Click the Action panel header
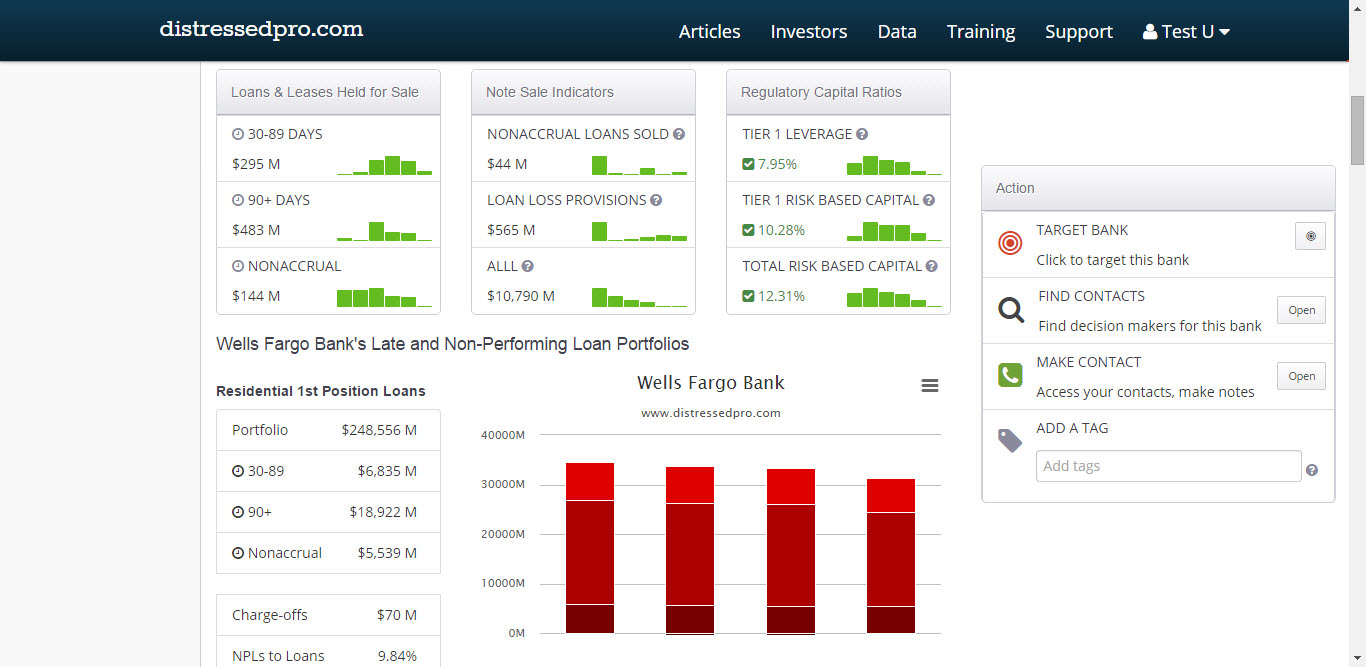 click(x=1158, y=188)
